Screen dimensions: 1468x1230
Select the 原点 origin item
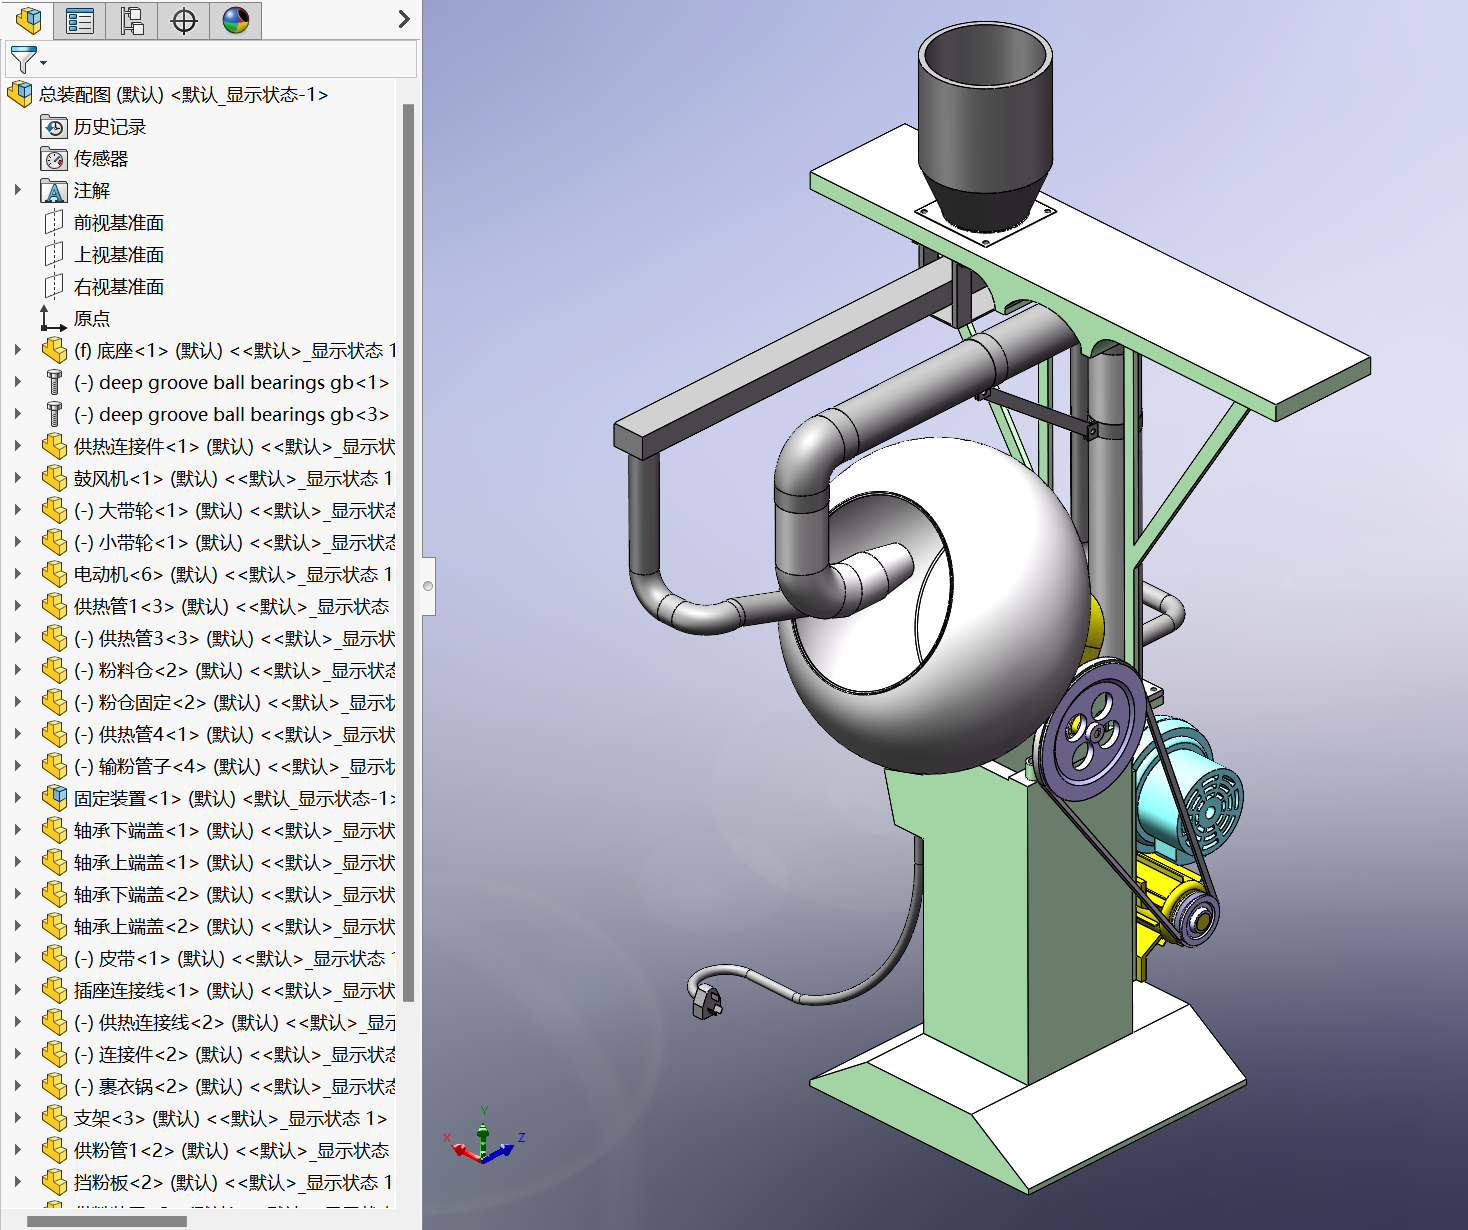92,319
